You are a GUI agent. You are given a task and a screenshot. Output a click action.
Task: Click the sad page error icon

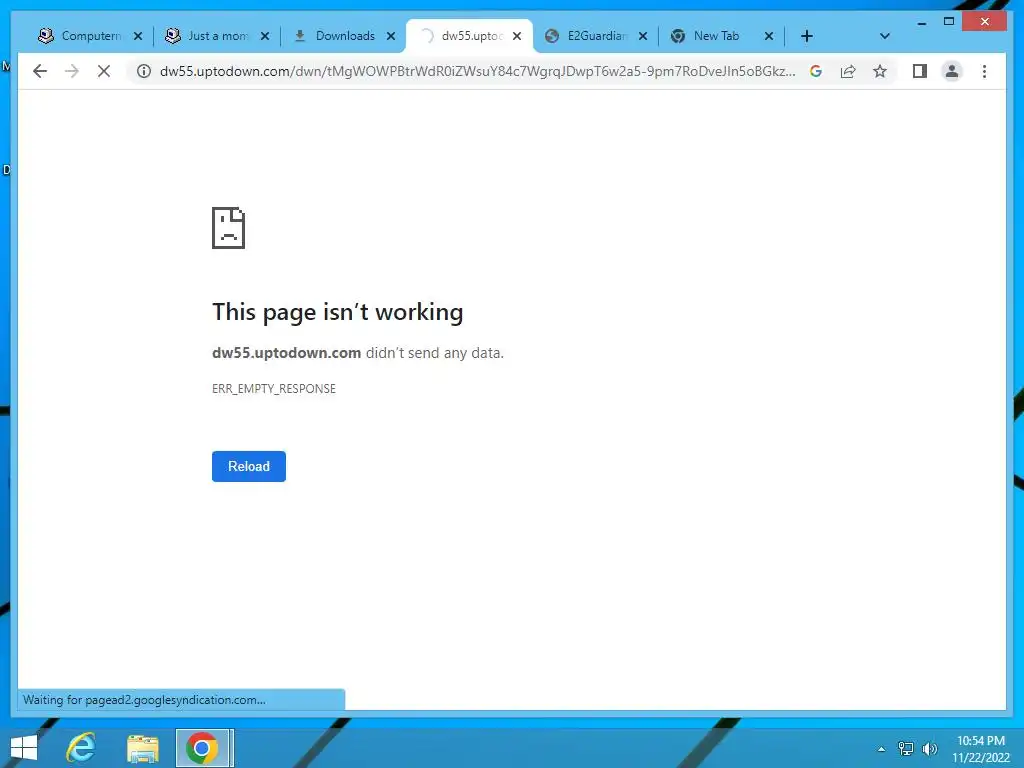pyautogui.click(x=229, y=228)
